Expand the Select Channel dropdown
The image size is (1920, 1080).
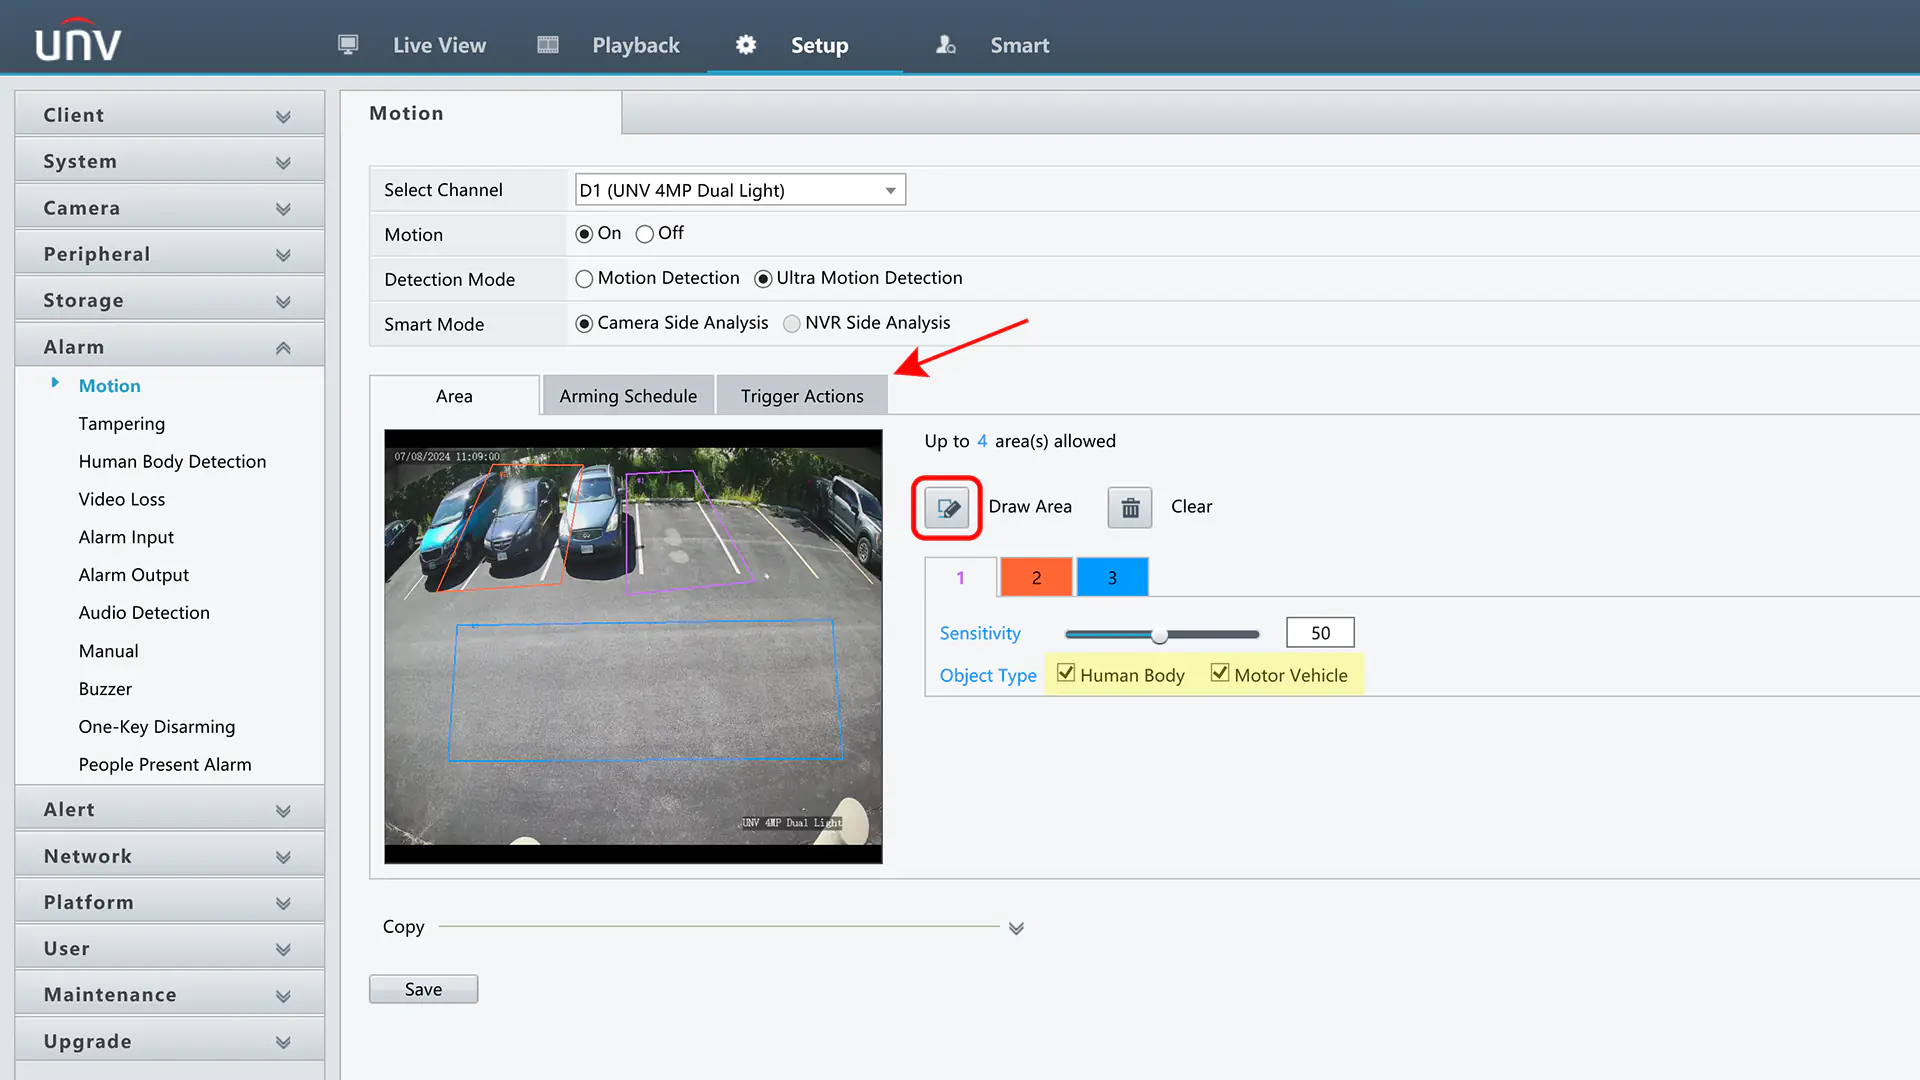point(889,189)
